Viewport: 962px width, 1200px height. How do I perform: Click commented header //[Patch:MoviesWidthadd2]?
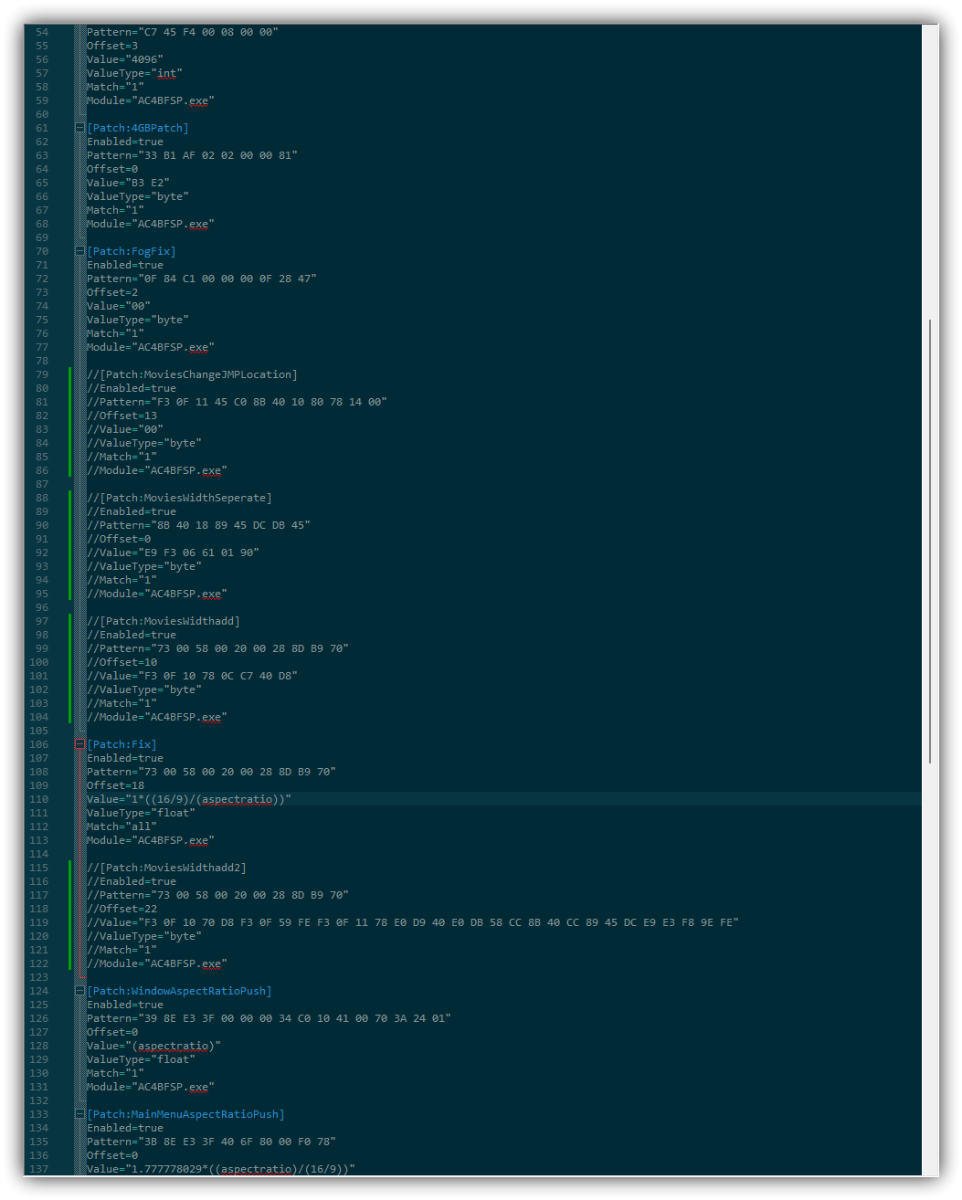click(166, 867)
